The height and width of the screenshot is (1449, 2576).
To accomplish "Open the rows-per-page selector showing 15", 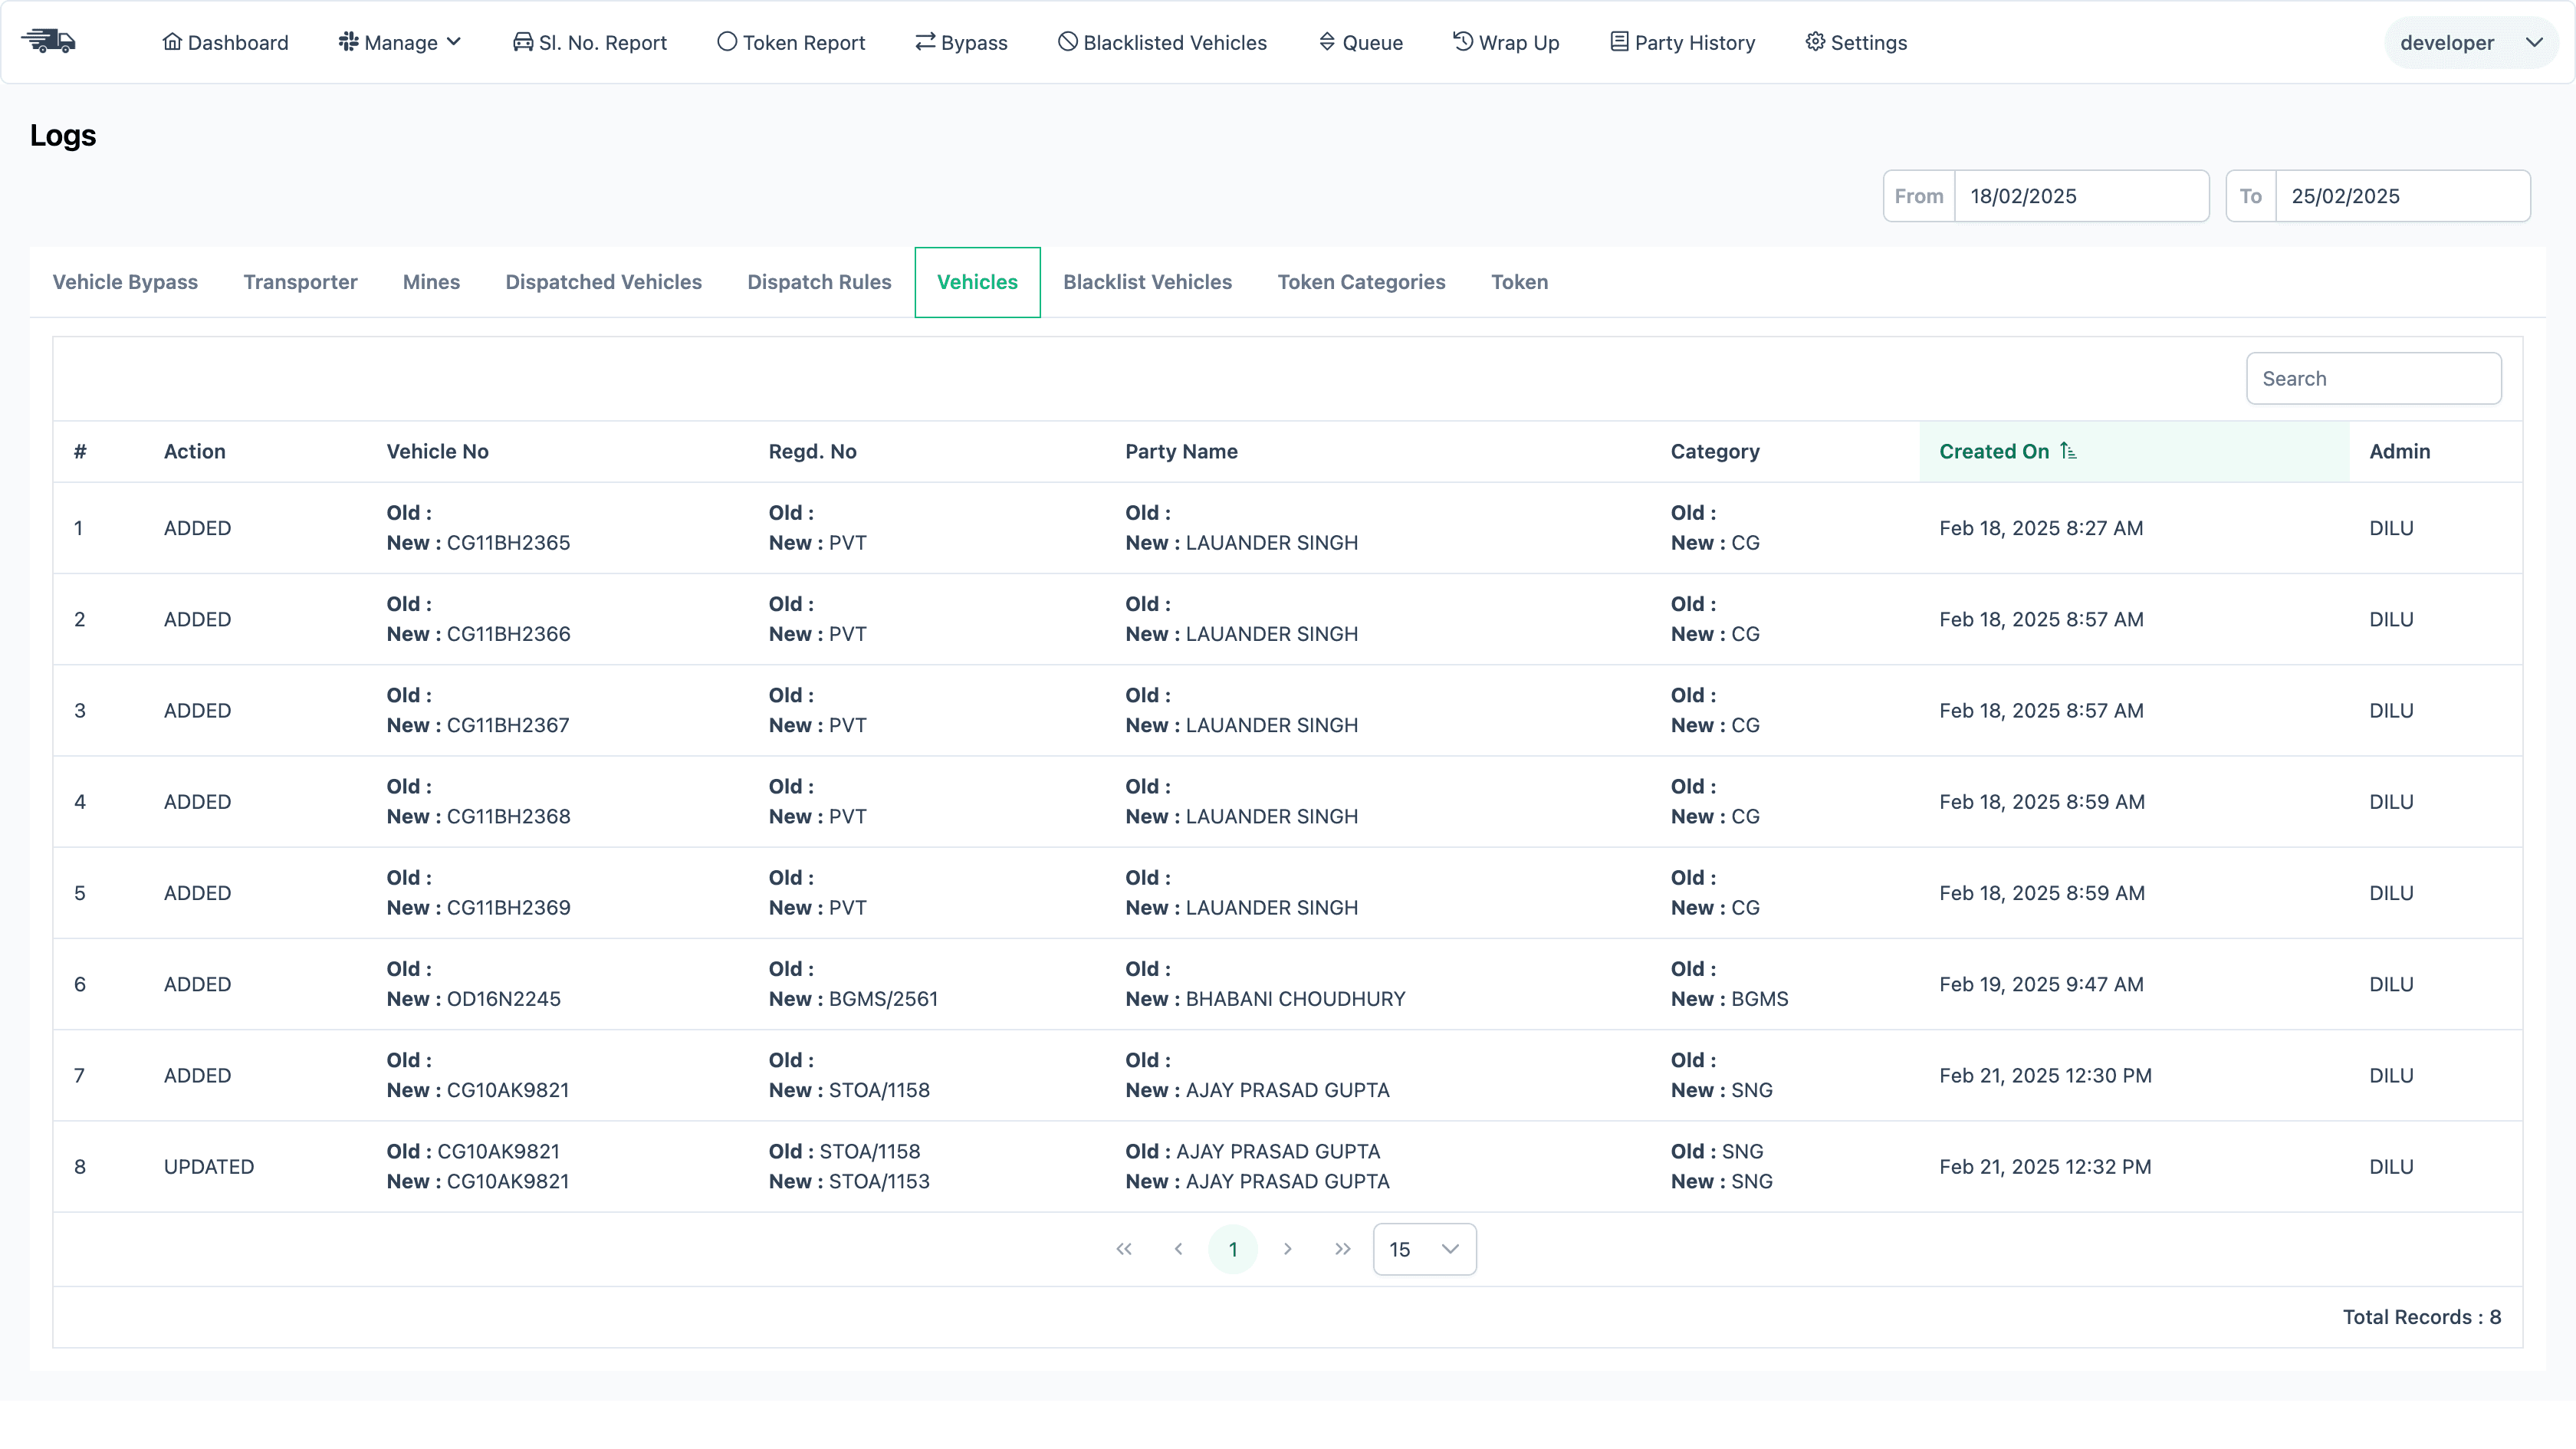I will point(1424,1248).
